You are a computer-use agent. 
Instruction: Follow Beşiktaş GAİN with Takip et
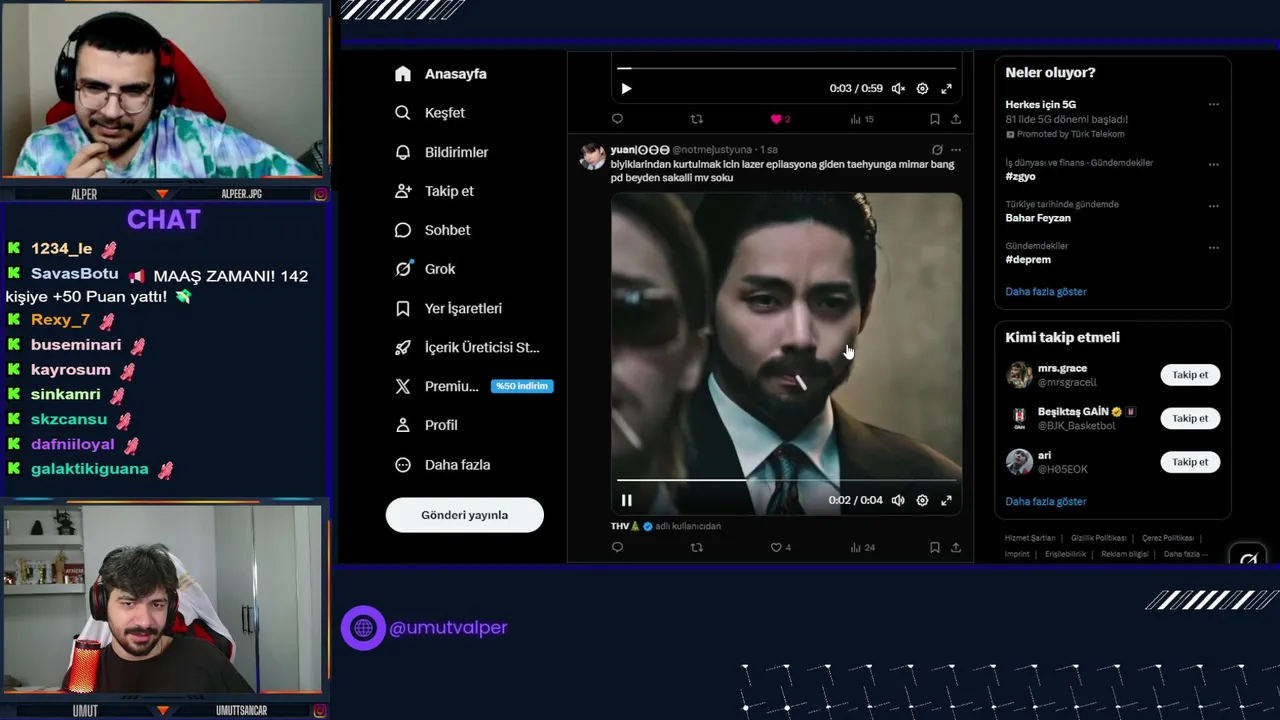pyautogui.click(x=1190, y=418)
